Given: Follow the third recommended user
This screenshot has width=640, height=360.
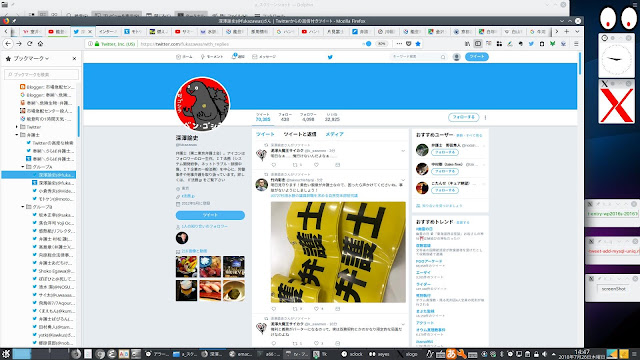Looking at the screenshot, I should click(445, 190).
